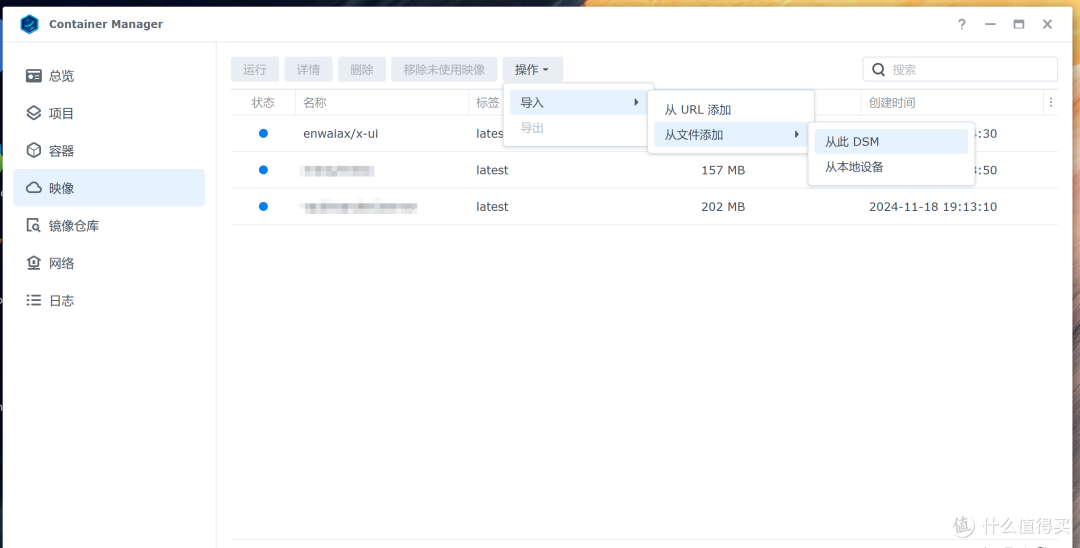Open 容器 in the sidebar
1080x548 pixels.
pos(109,150)
